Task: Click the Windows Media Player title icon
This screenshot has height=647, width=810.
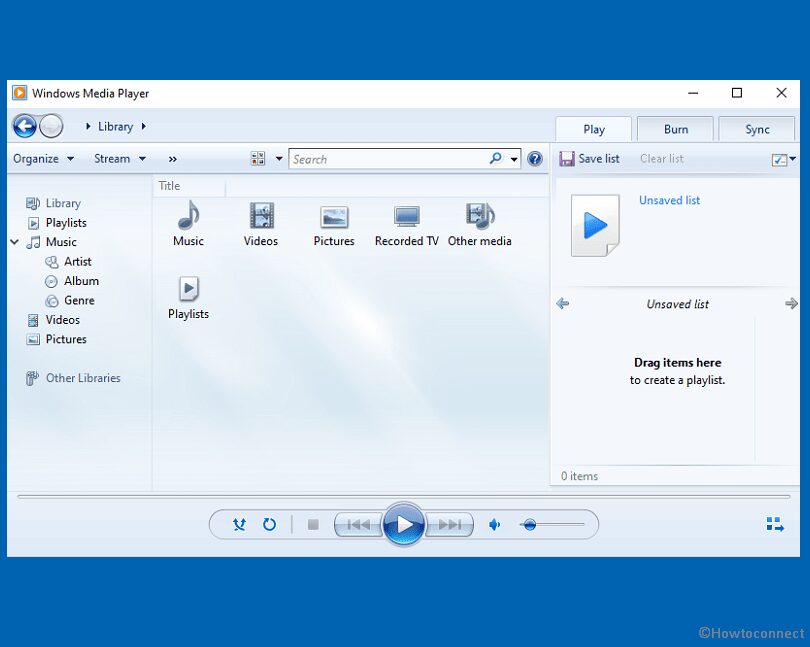Action: pyautogui.click(x=20, y=93)
